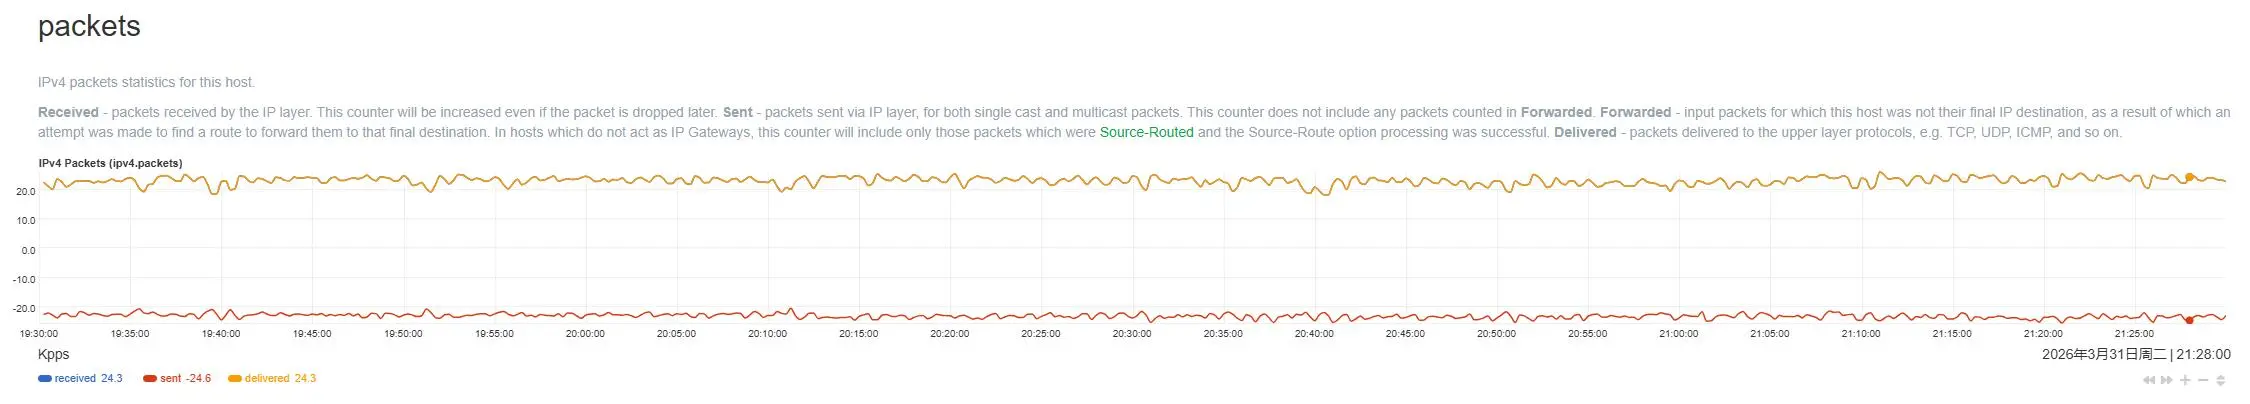The height and width of the screenshot is (404, 2250).
Task: Click the 19:30:00 time axis label
Action: [x=39, y=334]
